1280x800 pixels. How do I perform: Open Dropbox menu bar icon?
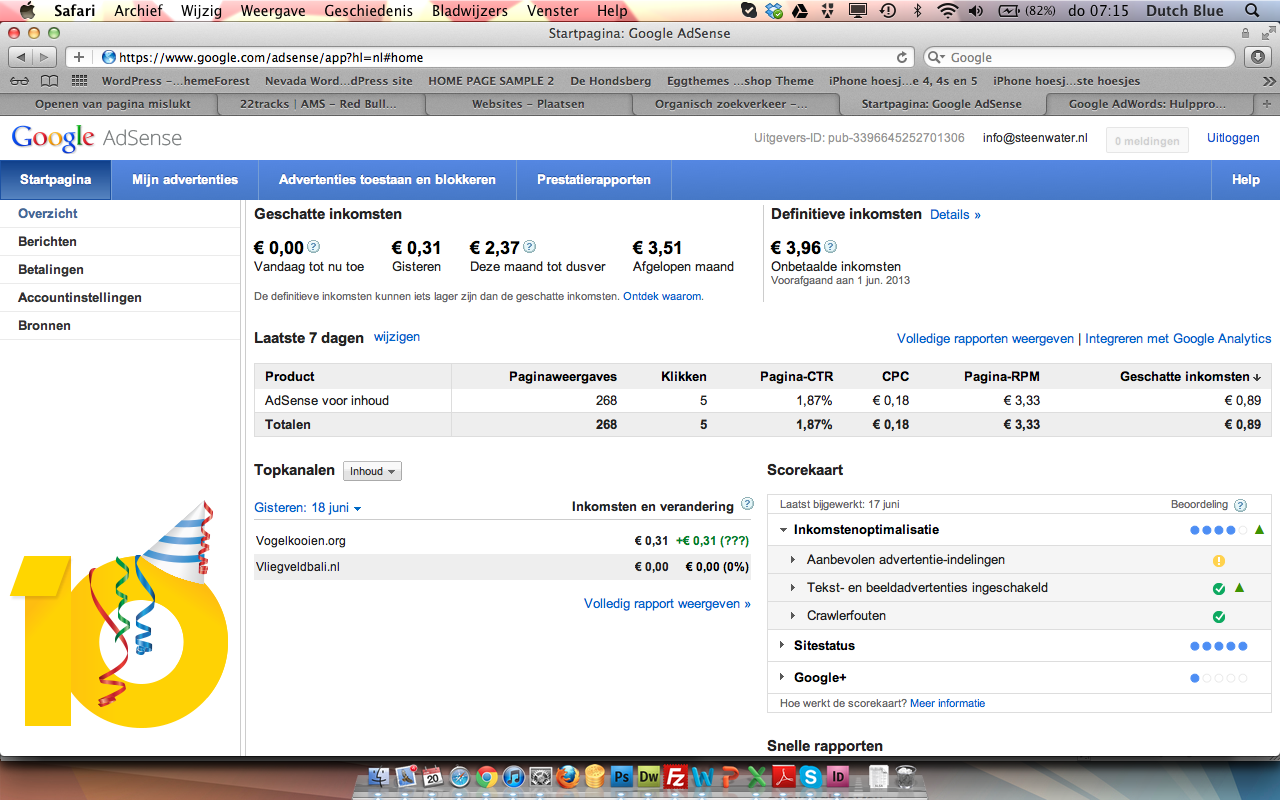coord(774,11)
